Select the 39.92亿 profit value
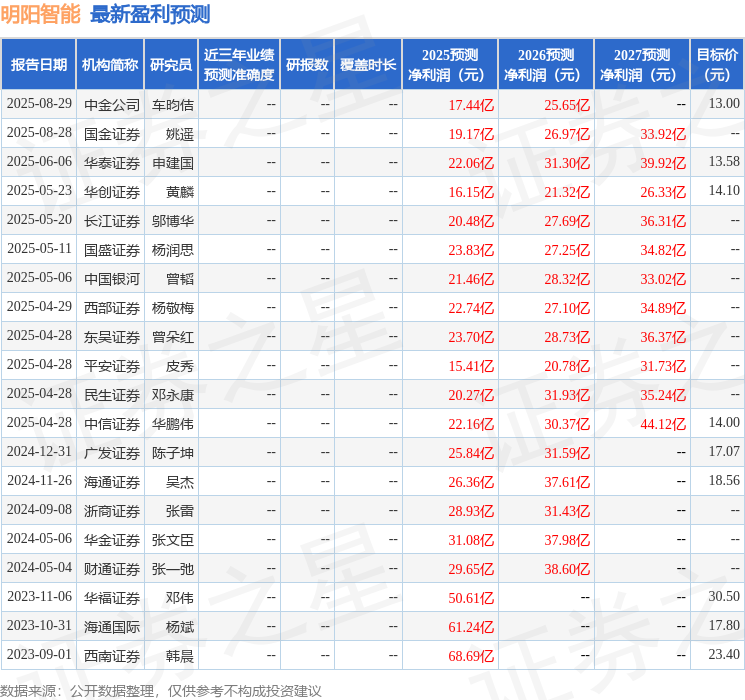The image size is (745, 700). [663, 163]
